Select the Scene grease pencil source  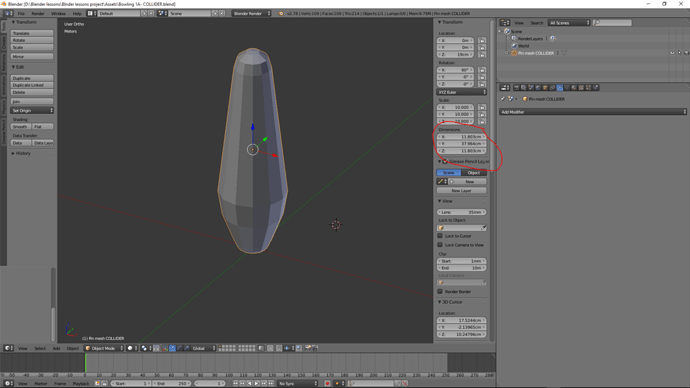pyautogui.click(x=449, y=172)
